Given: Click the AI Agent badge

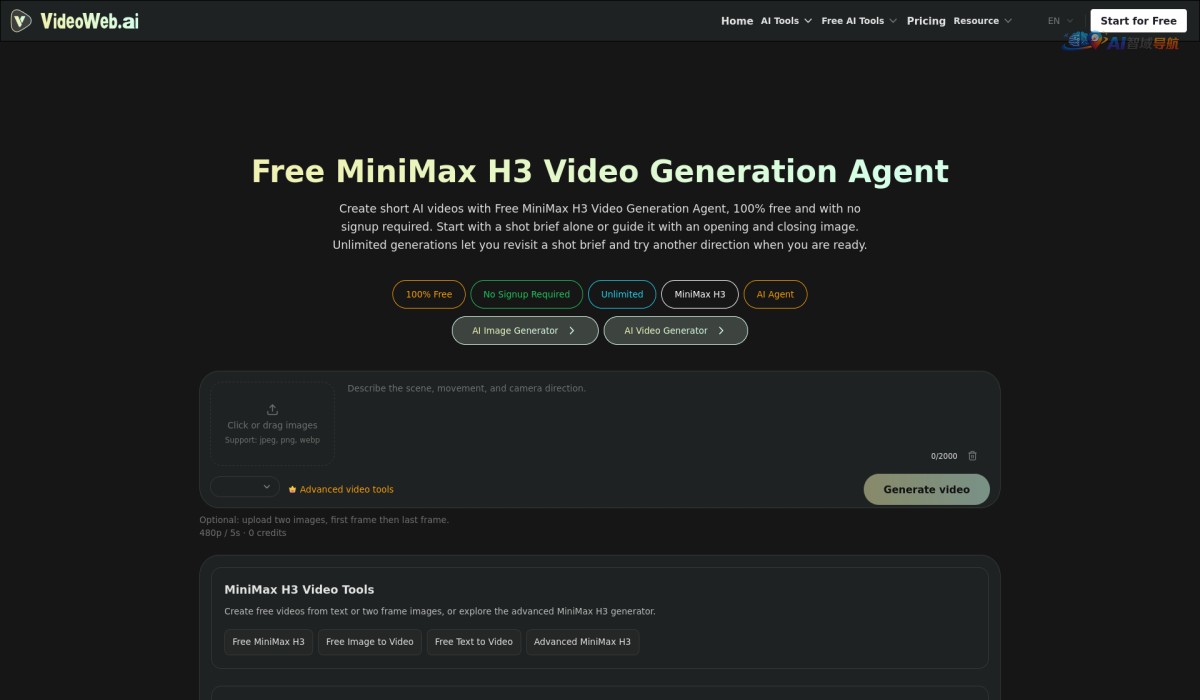Looking at the screenshot, I should 775,295.
